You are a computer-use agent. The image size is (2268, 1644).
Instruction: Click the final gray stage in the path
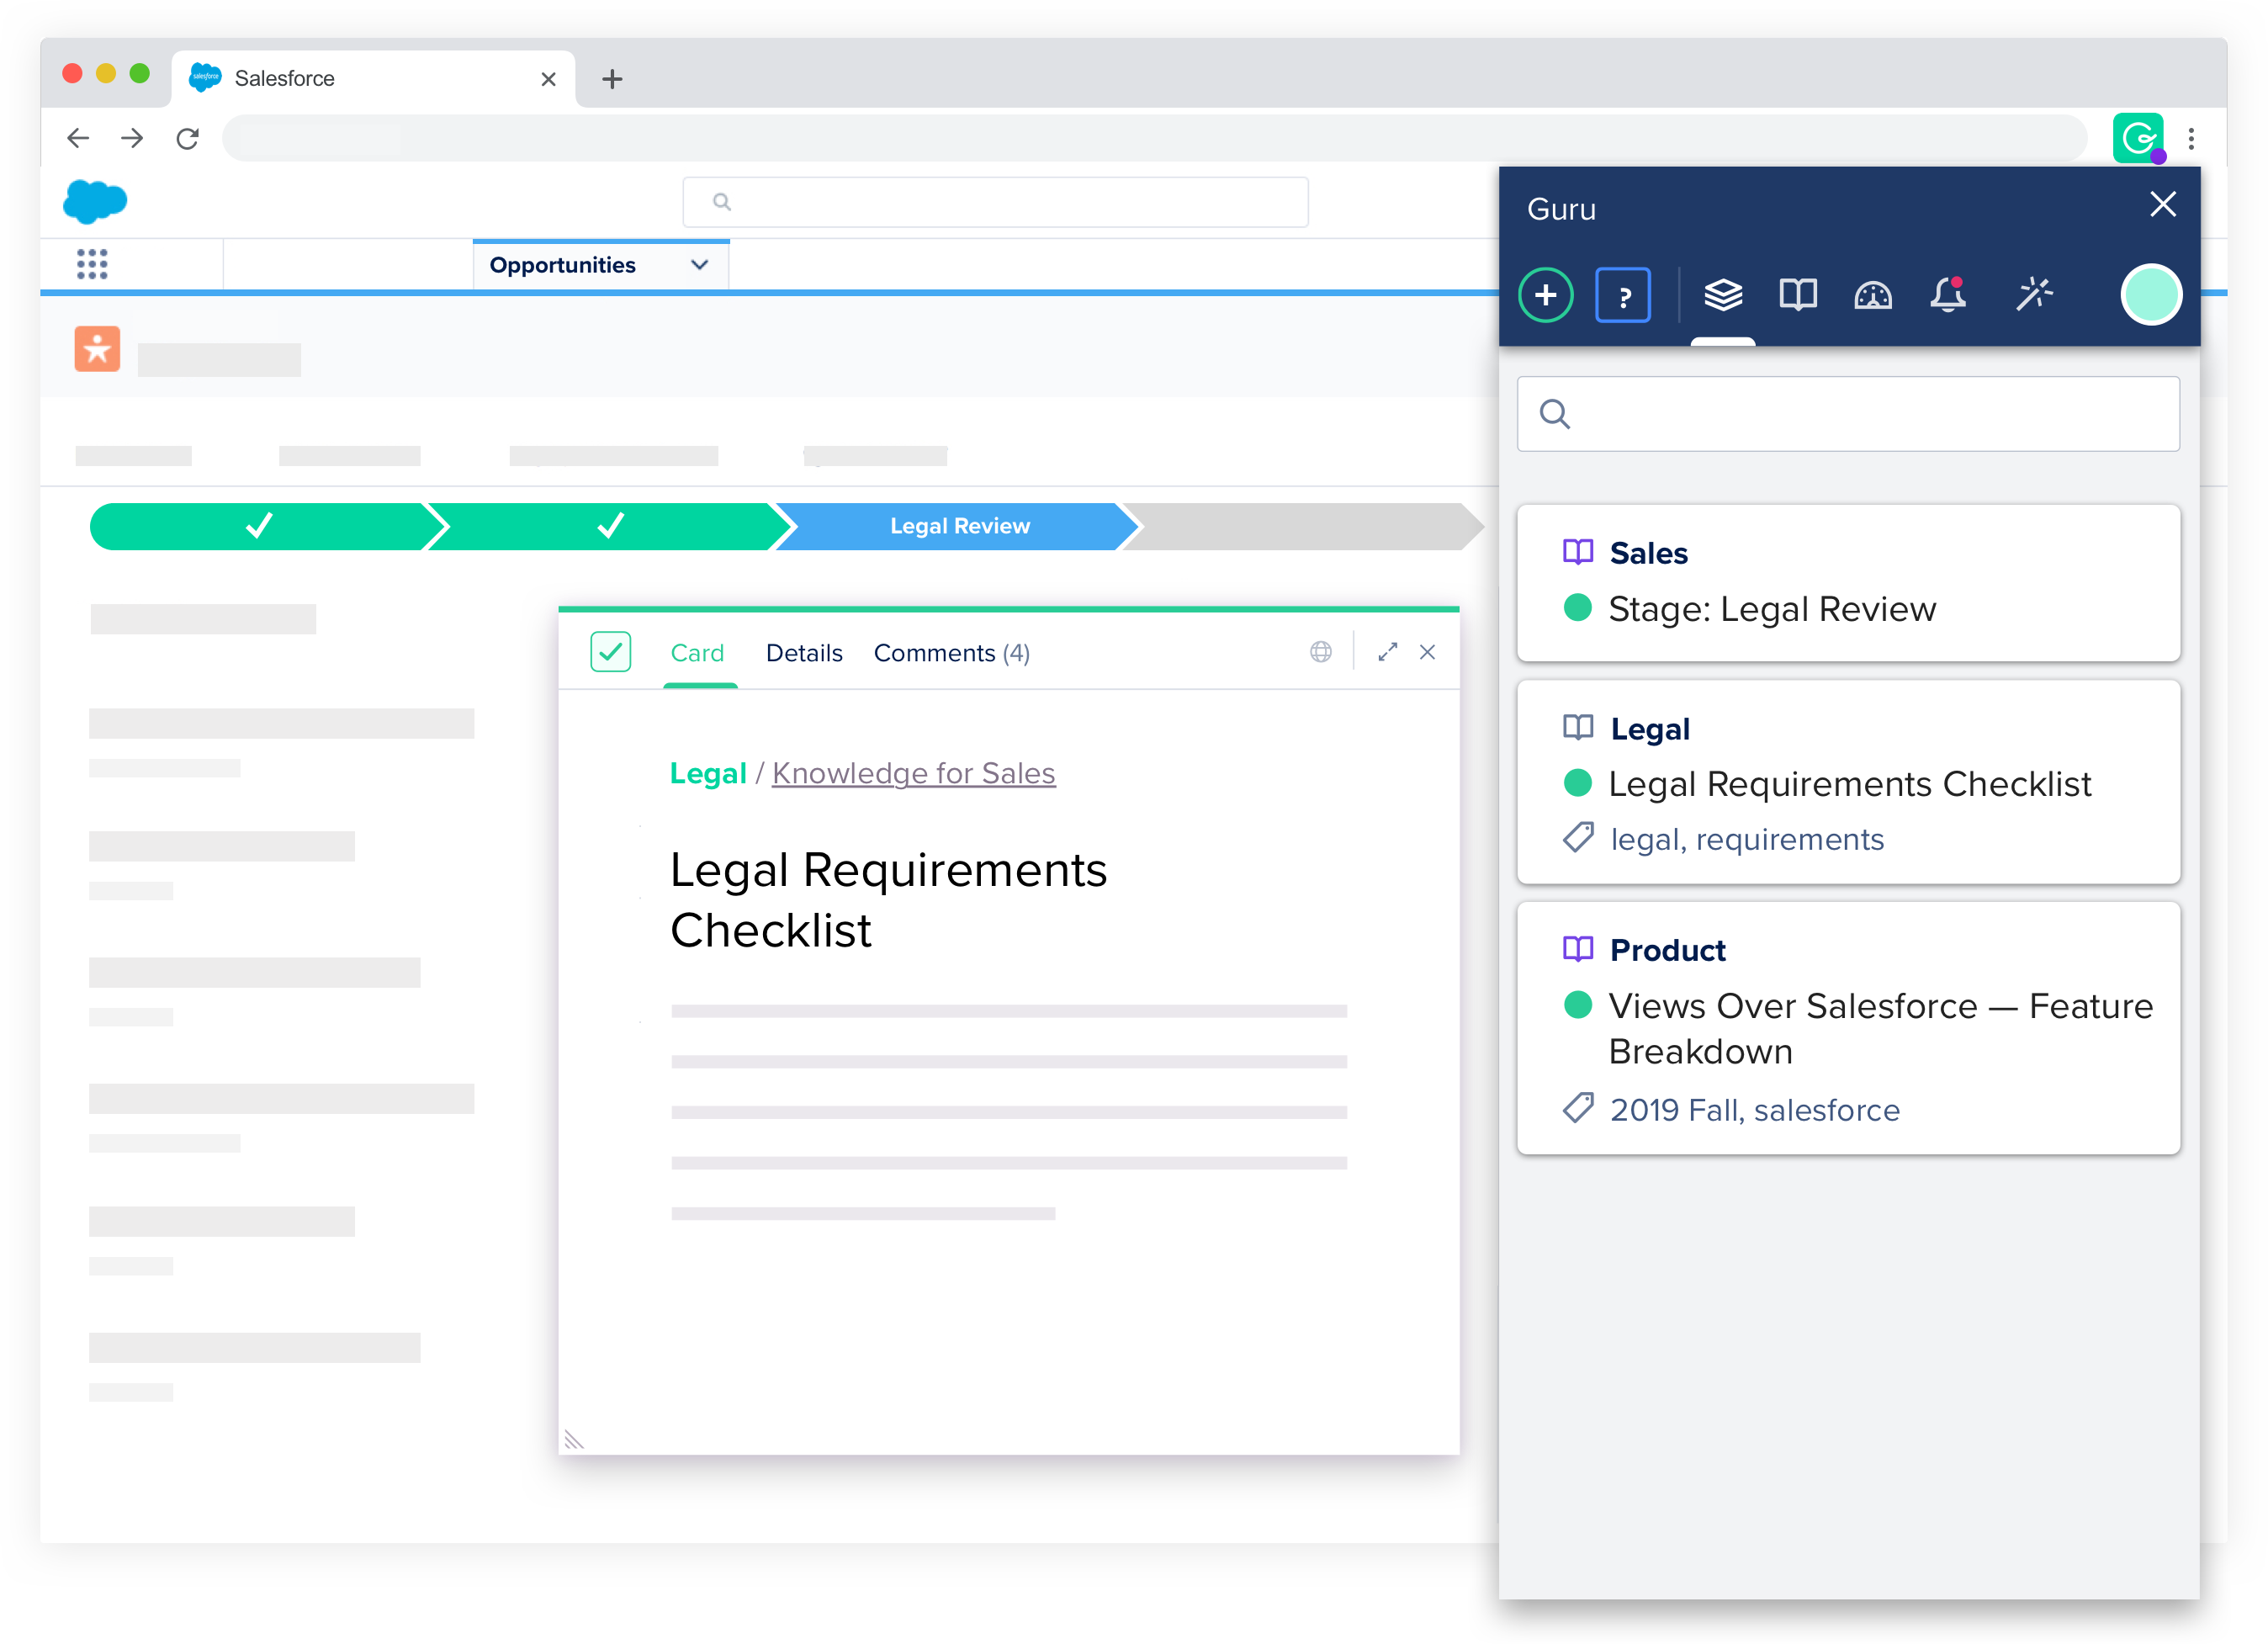(1306, 526)
